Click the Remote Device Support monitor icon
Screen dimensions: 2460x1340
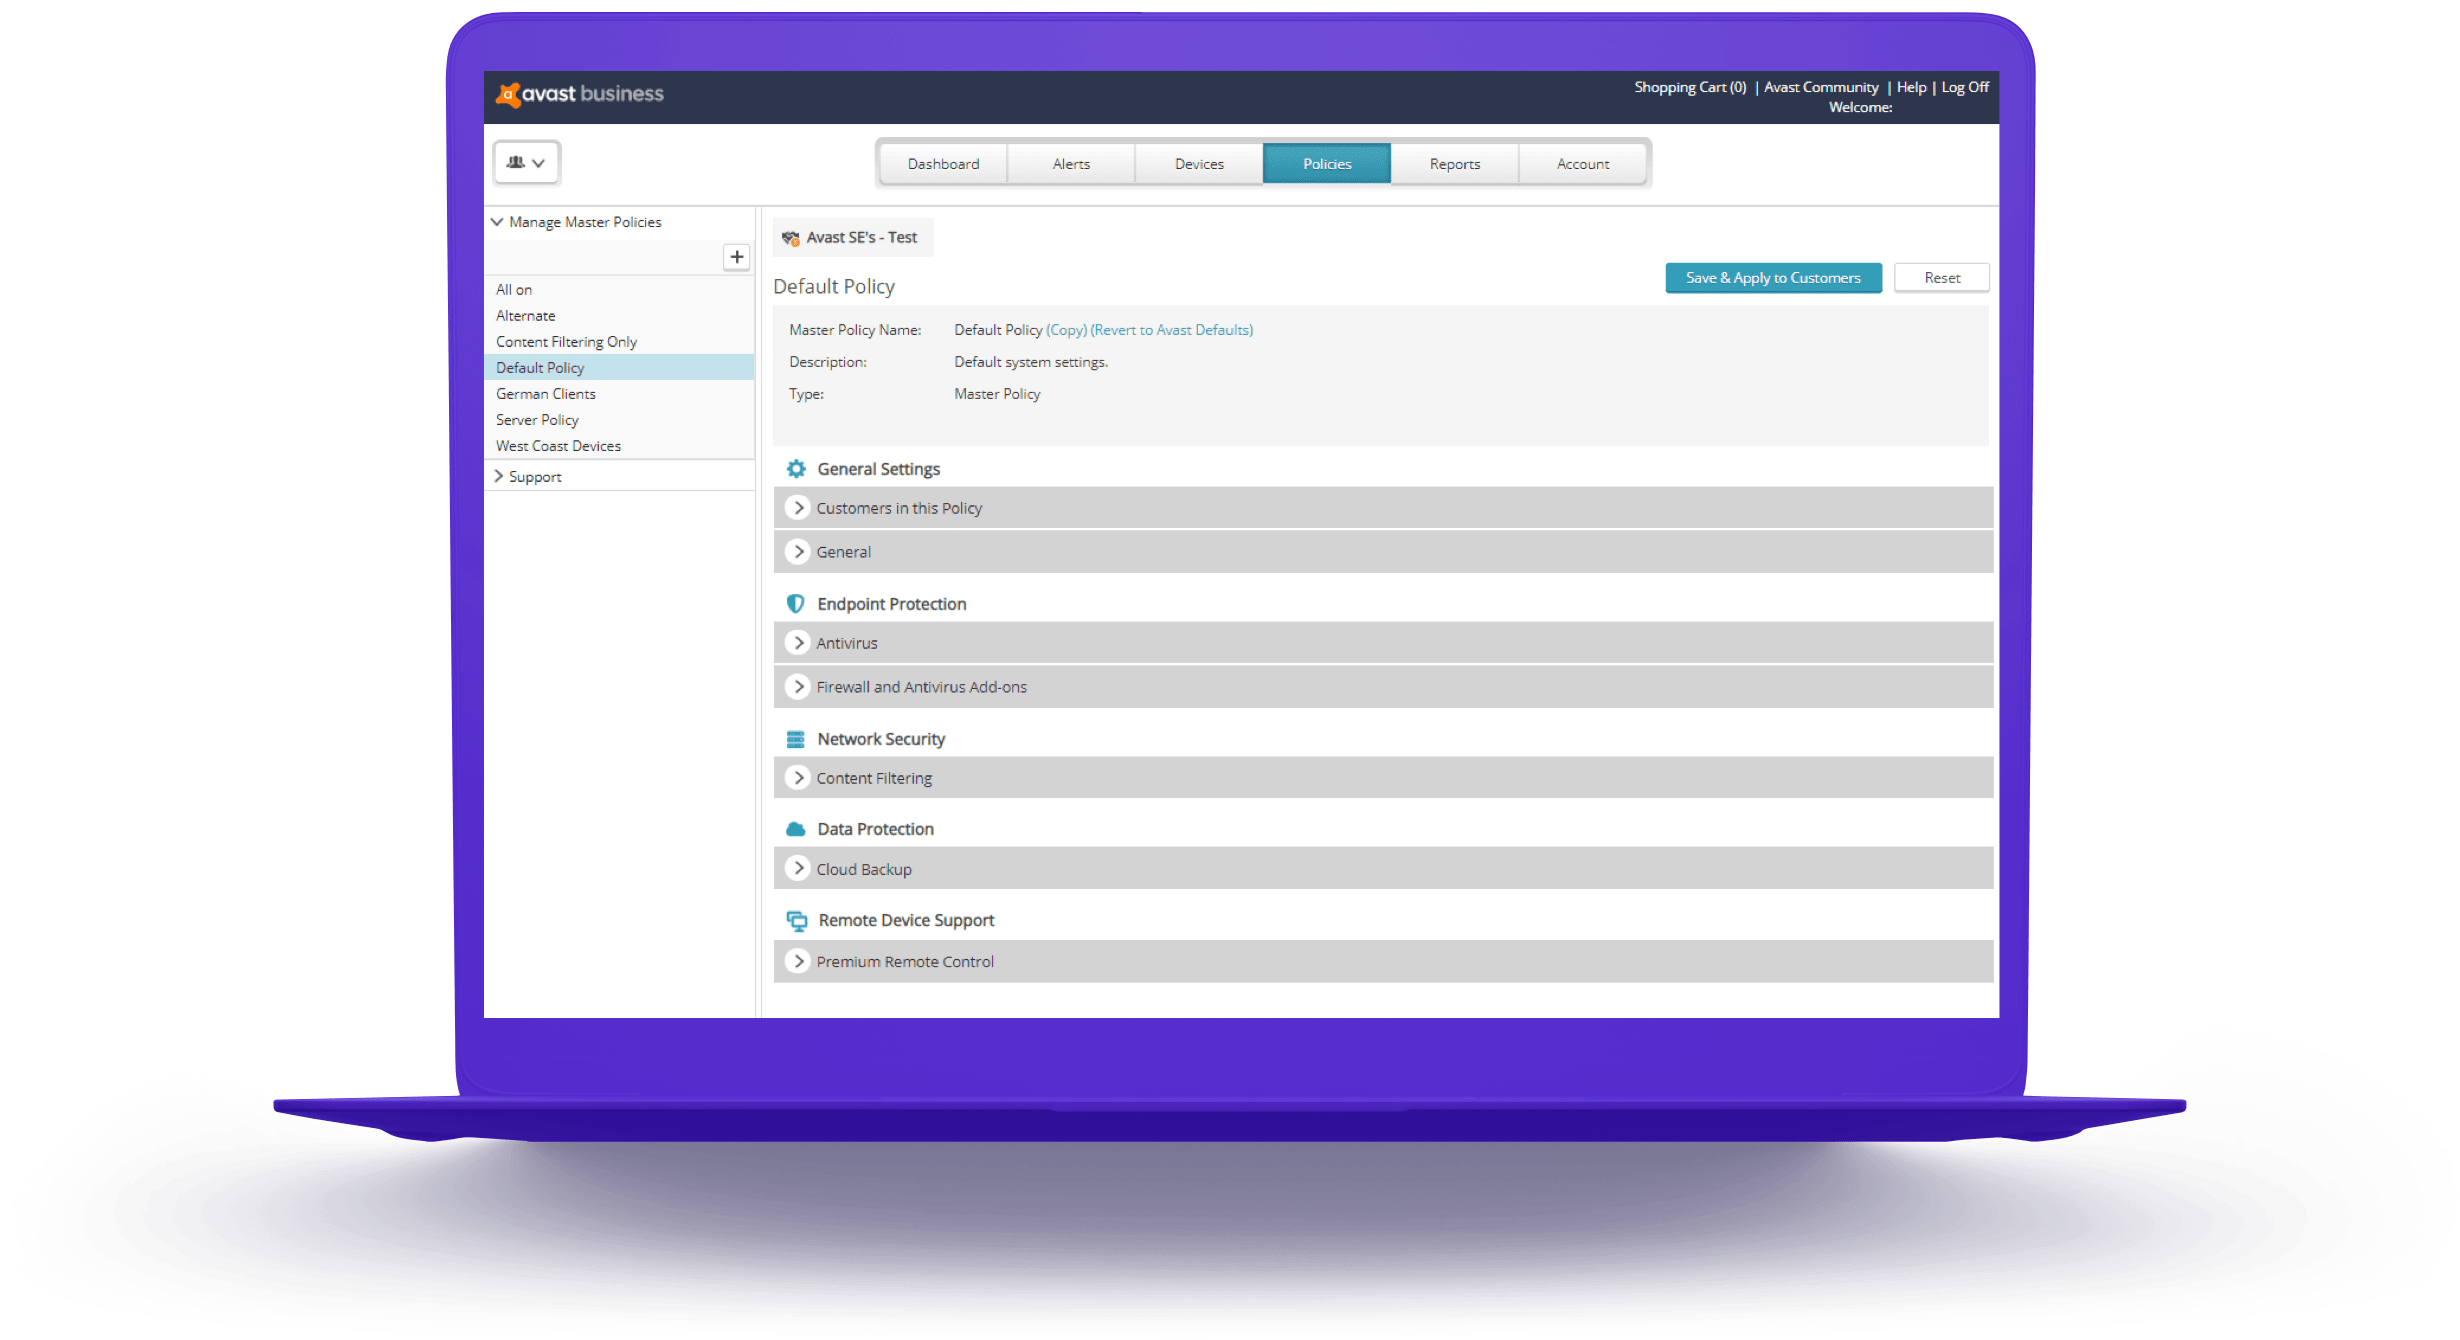pos(797,920)
